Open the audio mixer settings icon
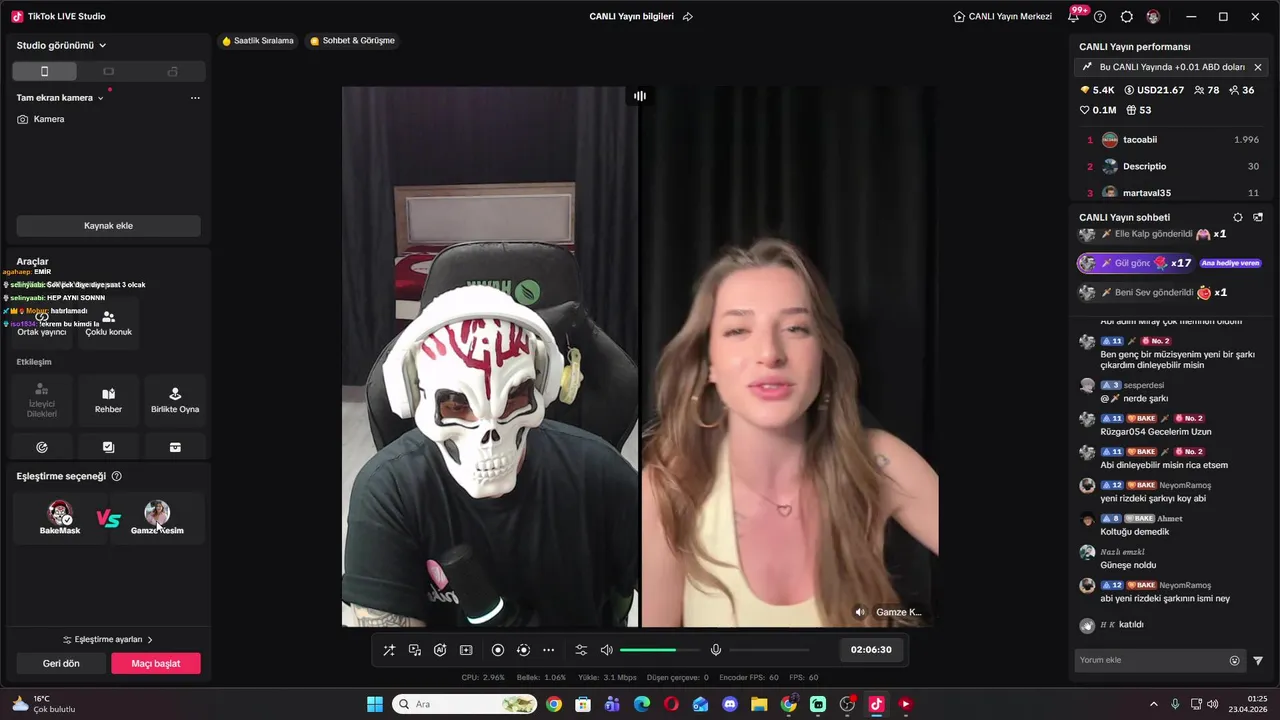This screenshot has width=1280, height=720. 581,650
